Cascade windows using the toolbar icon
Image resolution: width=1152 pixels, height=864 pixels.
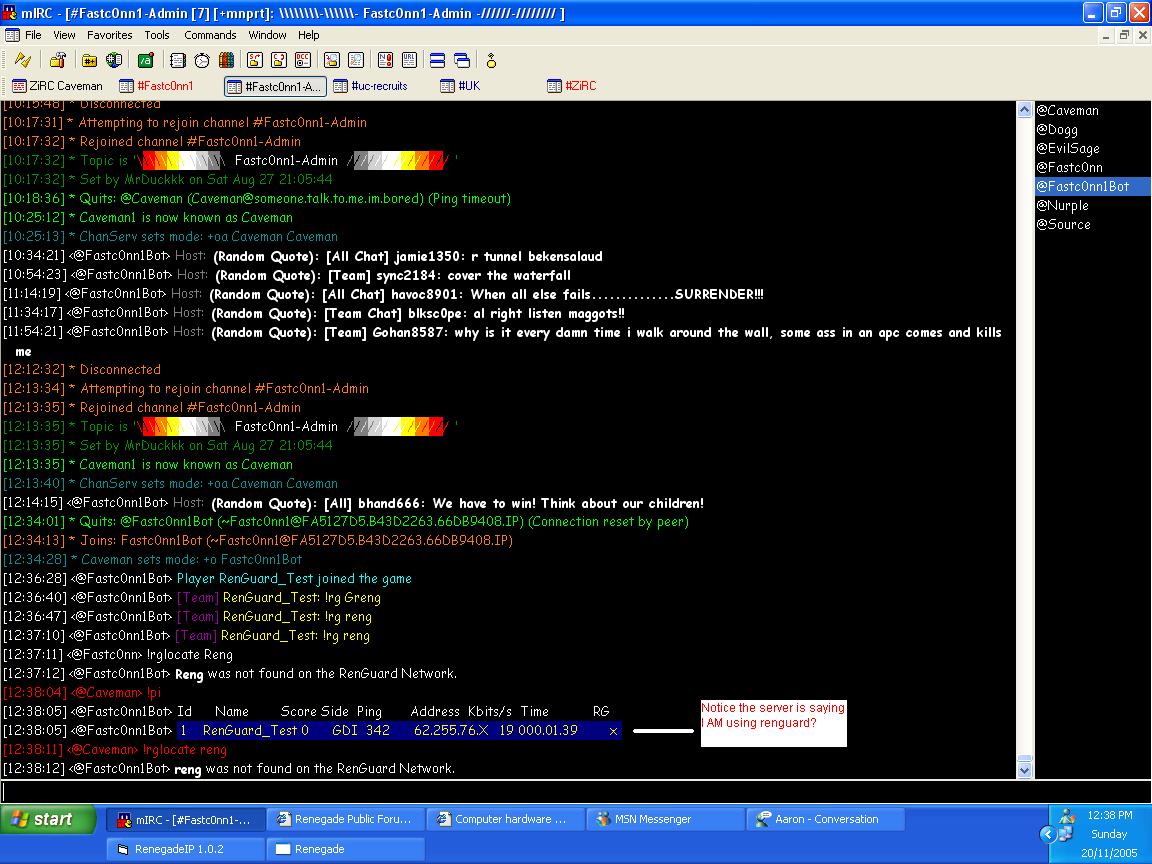462,60
